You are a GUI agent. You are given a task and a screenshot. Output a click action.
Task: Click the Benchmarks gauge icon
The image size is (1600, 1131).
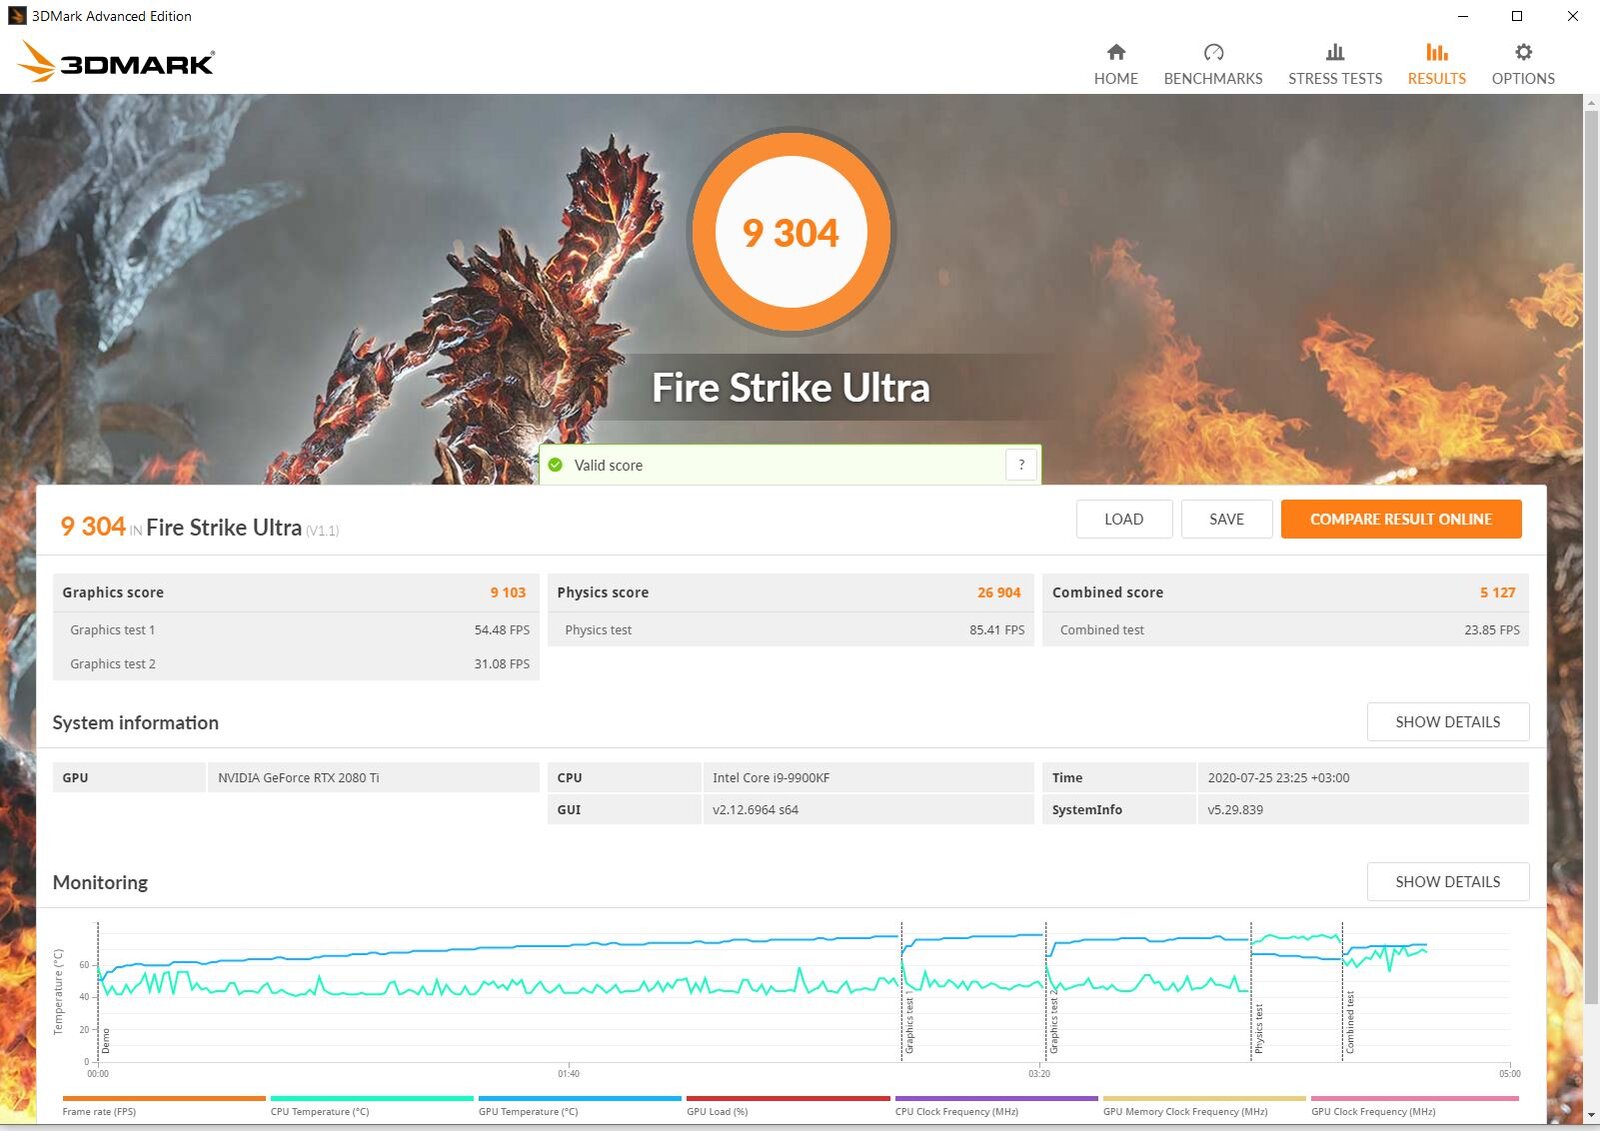1213,52
